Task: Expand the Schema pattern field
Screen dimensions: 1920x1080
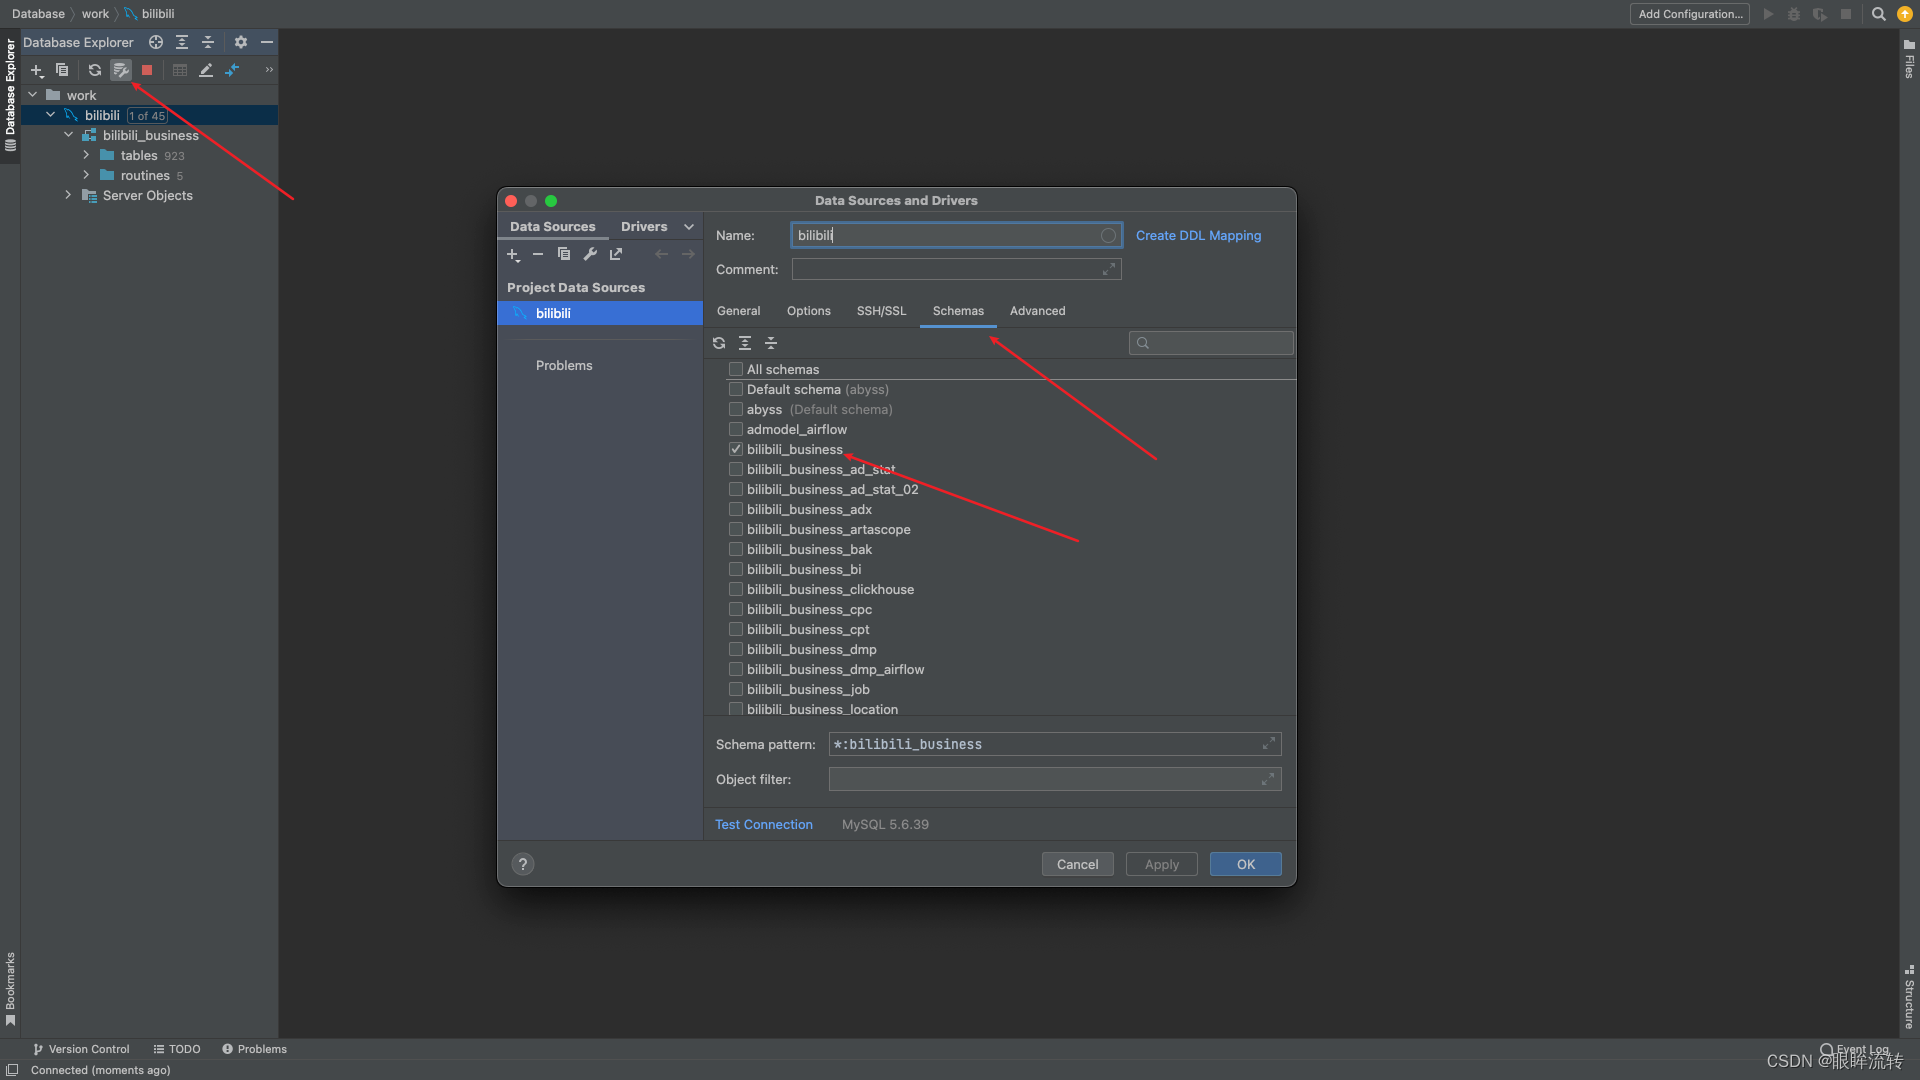Action: click(1268, 744)
